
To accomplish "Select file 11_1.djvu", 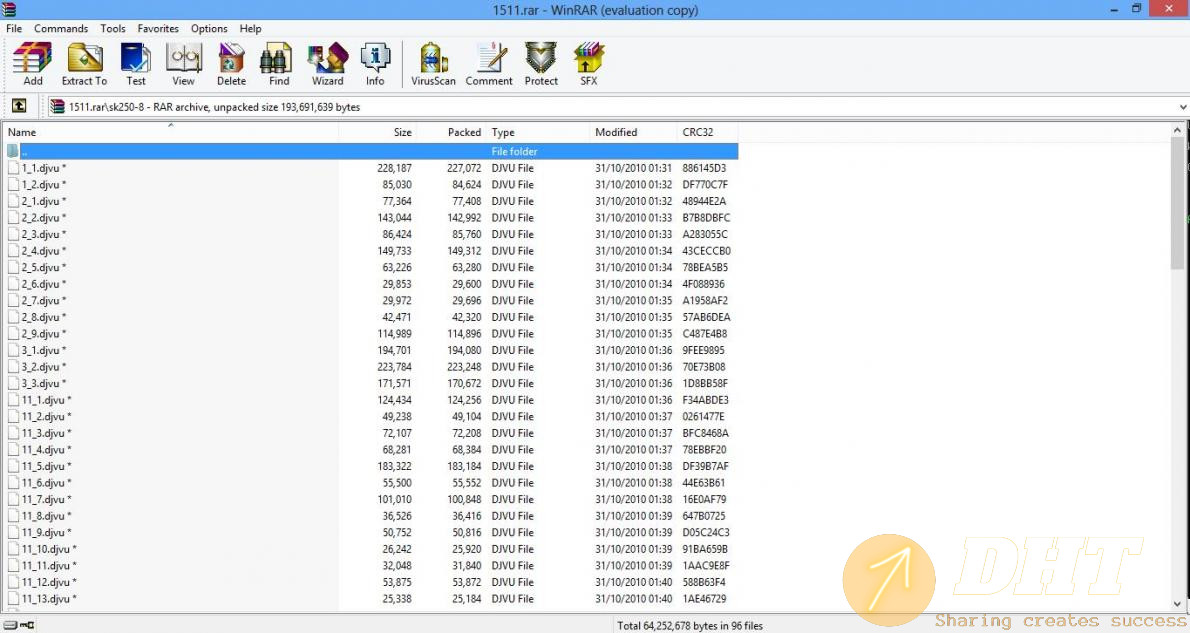I will [x=46, y=400].
